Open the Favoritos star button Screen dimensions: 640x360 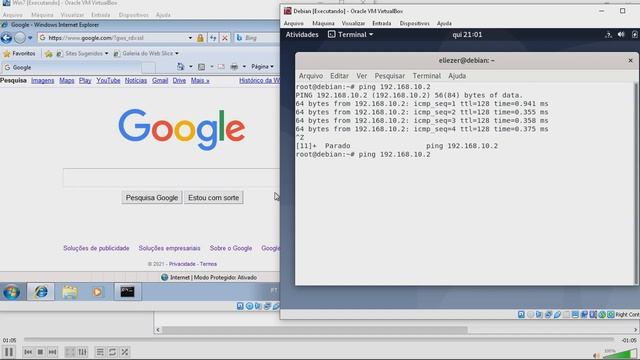[x=19, y=53]
